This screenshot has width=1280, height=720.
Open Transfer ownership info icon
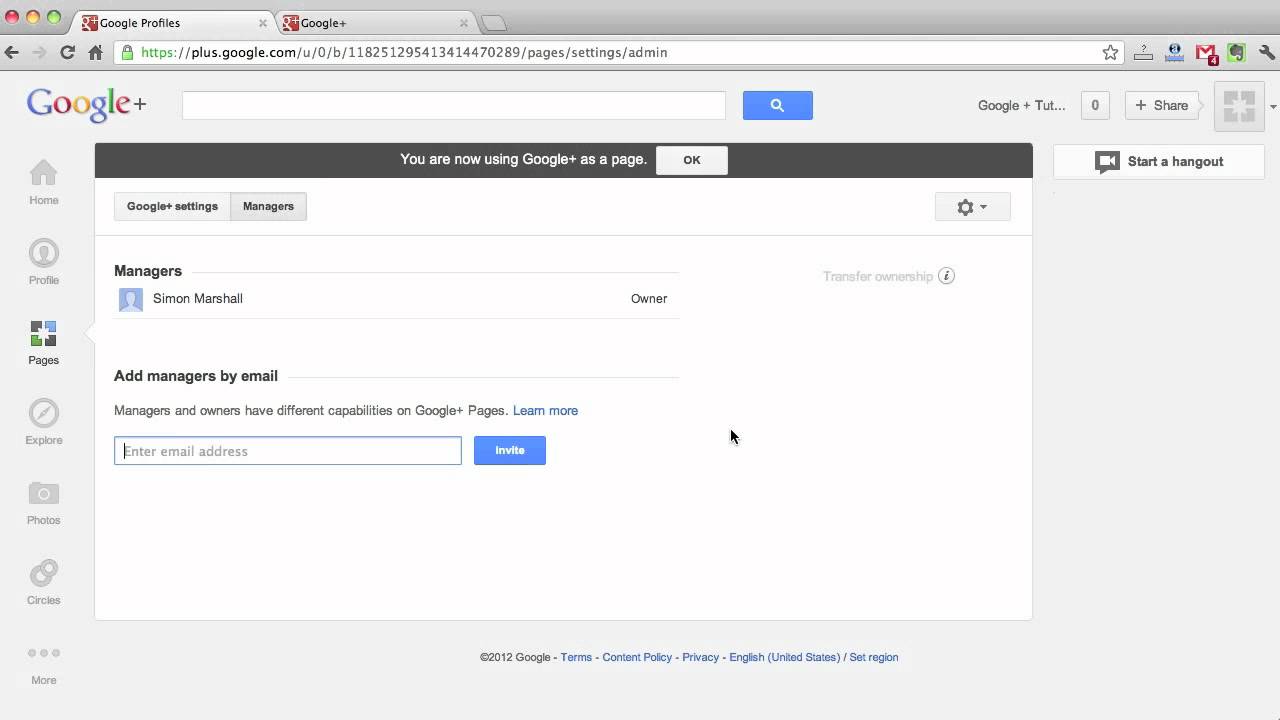pyautogui.click(x=946, y=276)
